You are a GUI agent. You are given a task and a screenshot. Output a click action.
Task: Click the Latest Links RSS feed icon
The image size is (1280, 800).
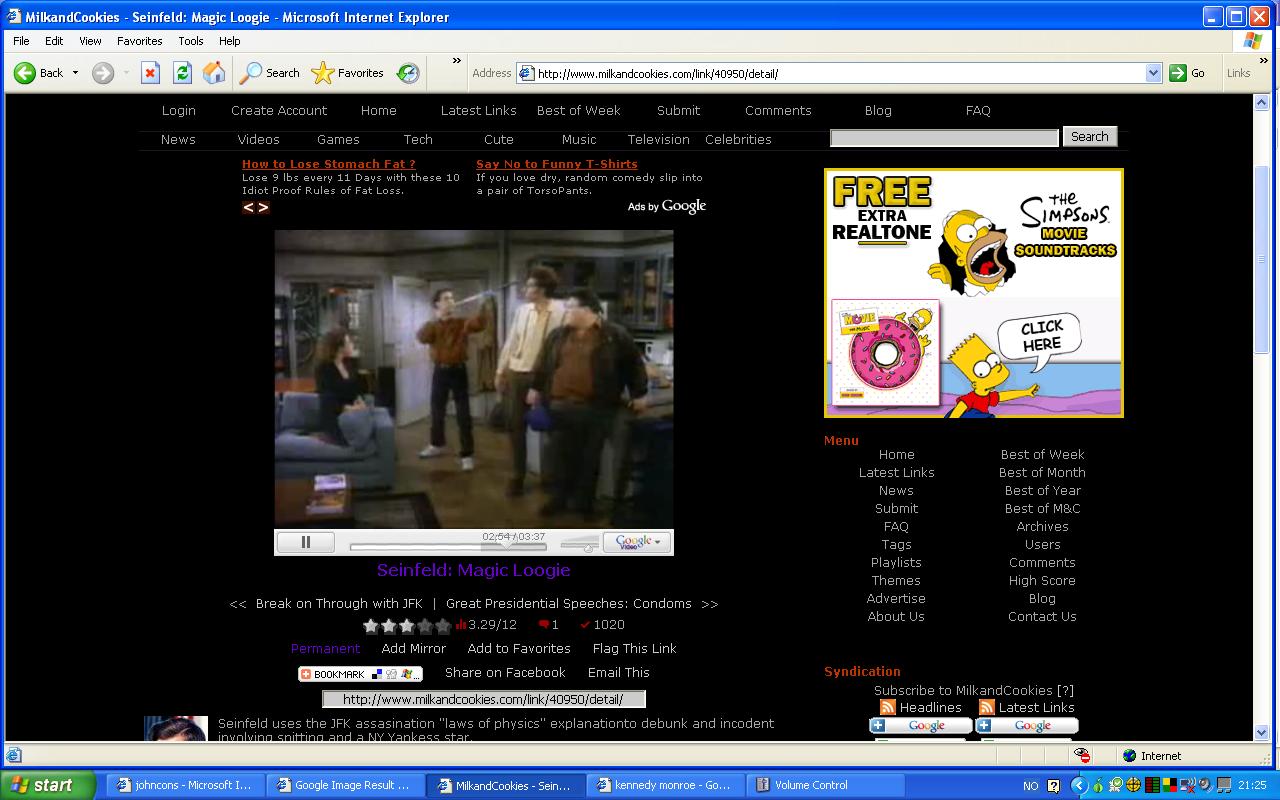(x=986, y=707)
